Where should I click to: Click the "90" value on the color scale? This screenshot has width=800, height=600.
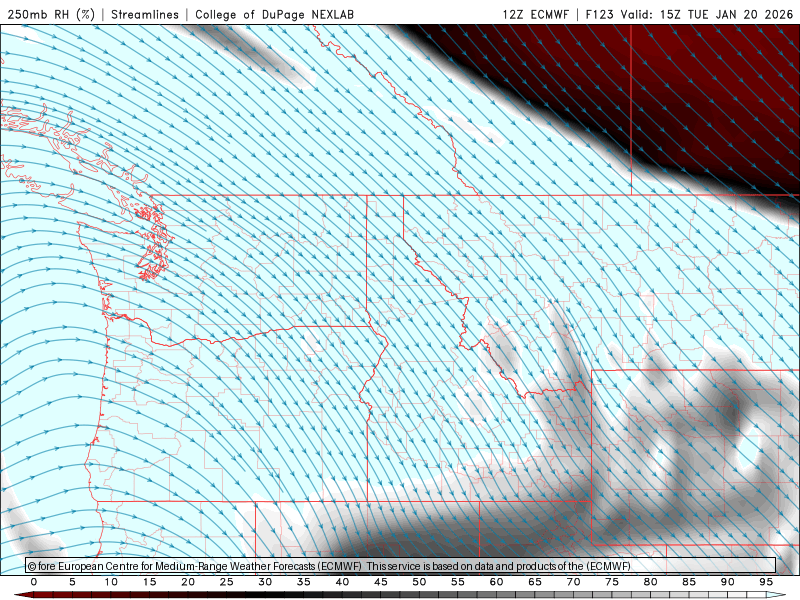[x=728, y=582]
